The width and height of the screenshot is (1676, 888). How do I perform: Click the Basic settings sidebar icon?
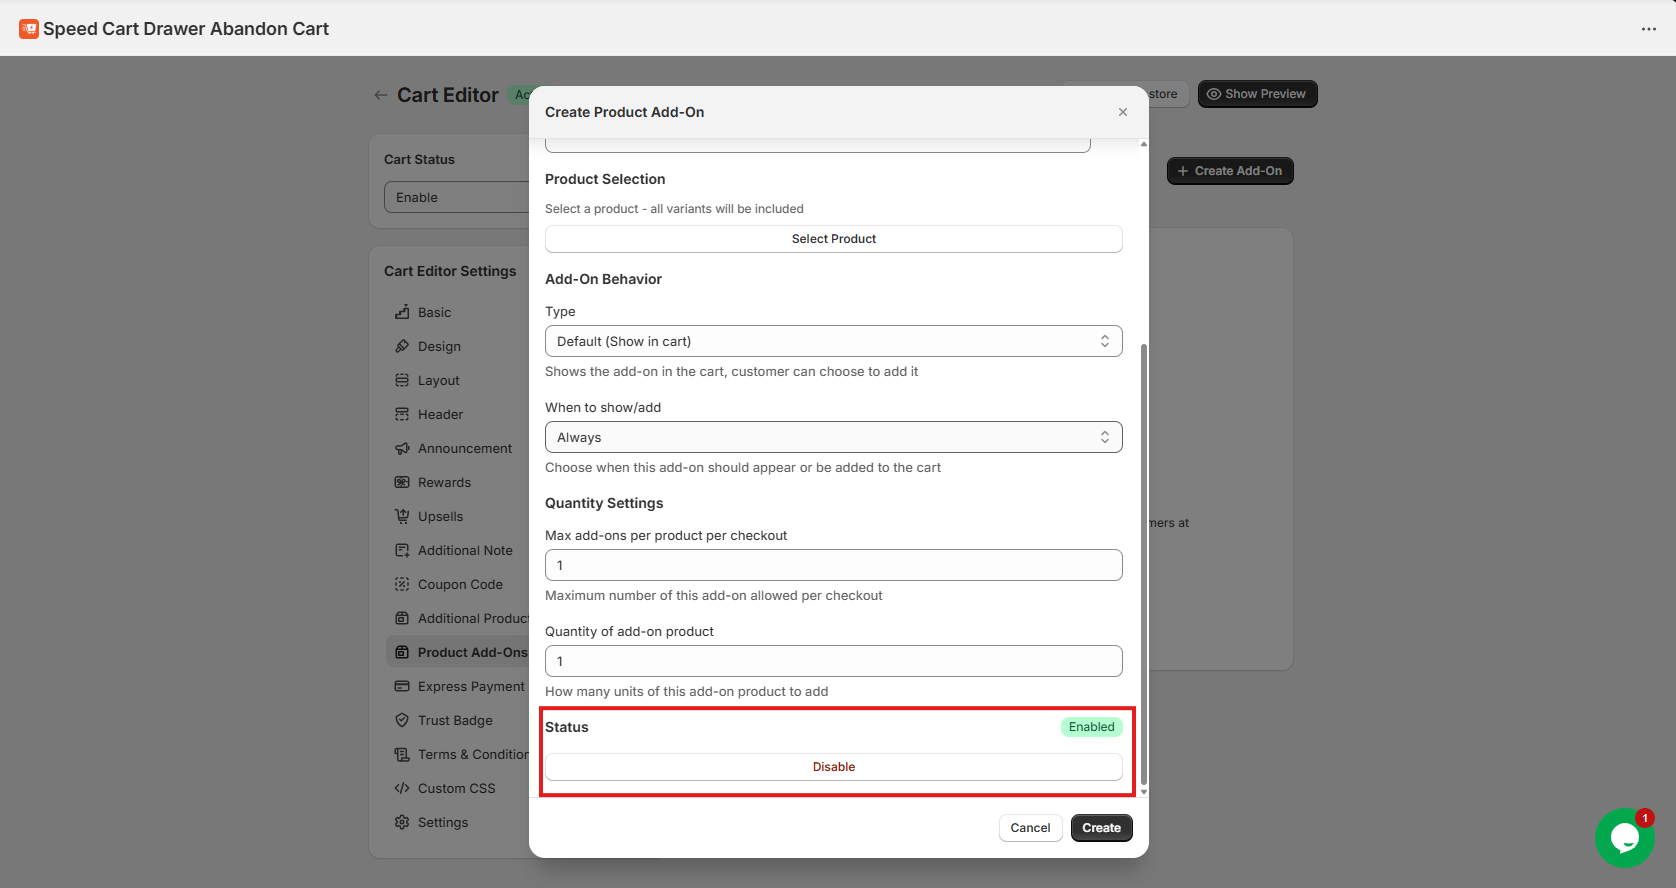pyautogui.click(x=402, y=312)
